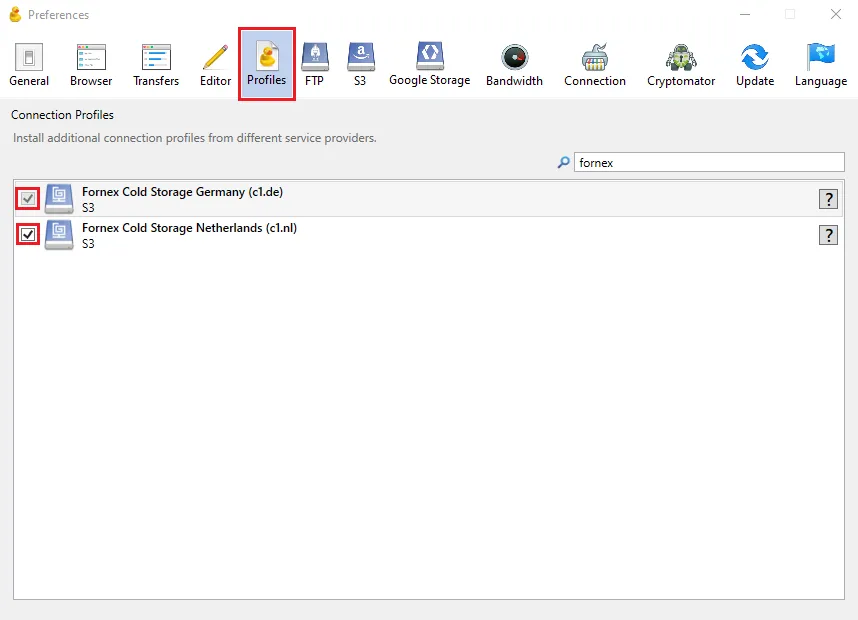Select 'Fornex Cold Storage Netherlands (c1.nl)' text

[x=189, y=228]
